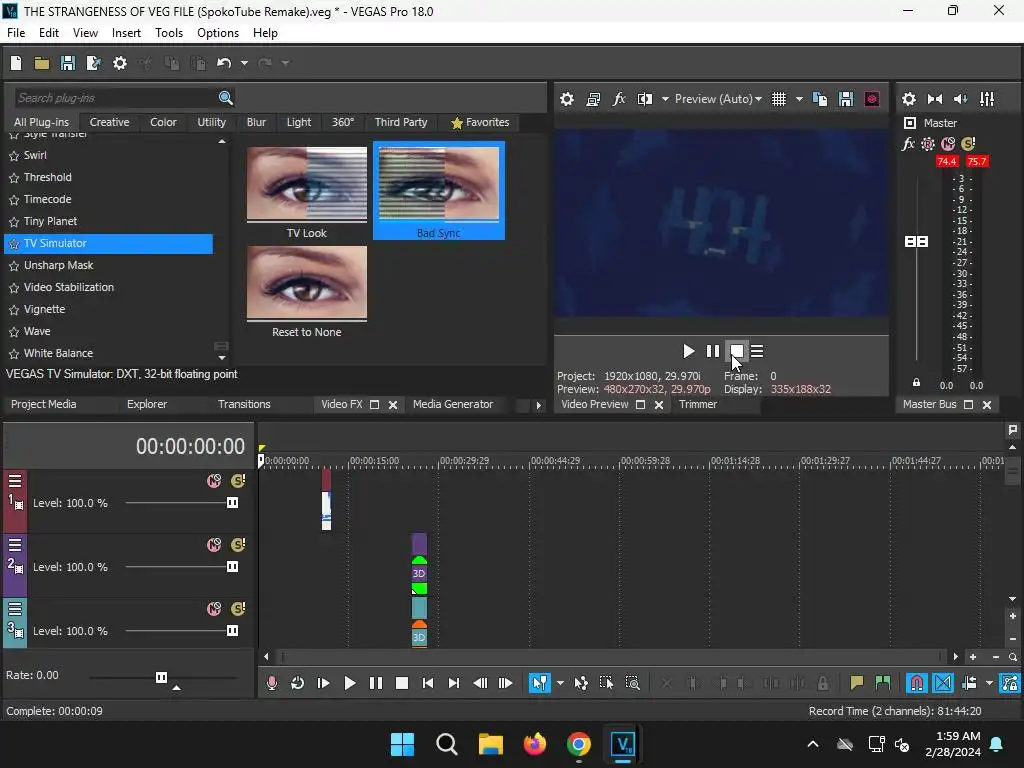Screen dimensions: 1024x768
Task: Open the Insert menu
Action: (x=126, y=33)
